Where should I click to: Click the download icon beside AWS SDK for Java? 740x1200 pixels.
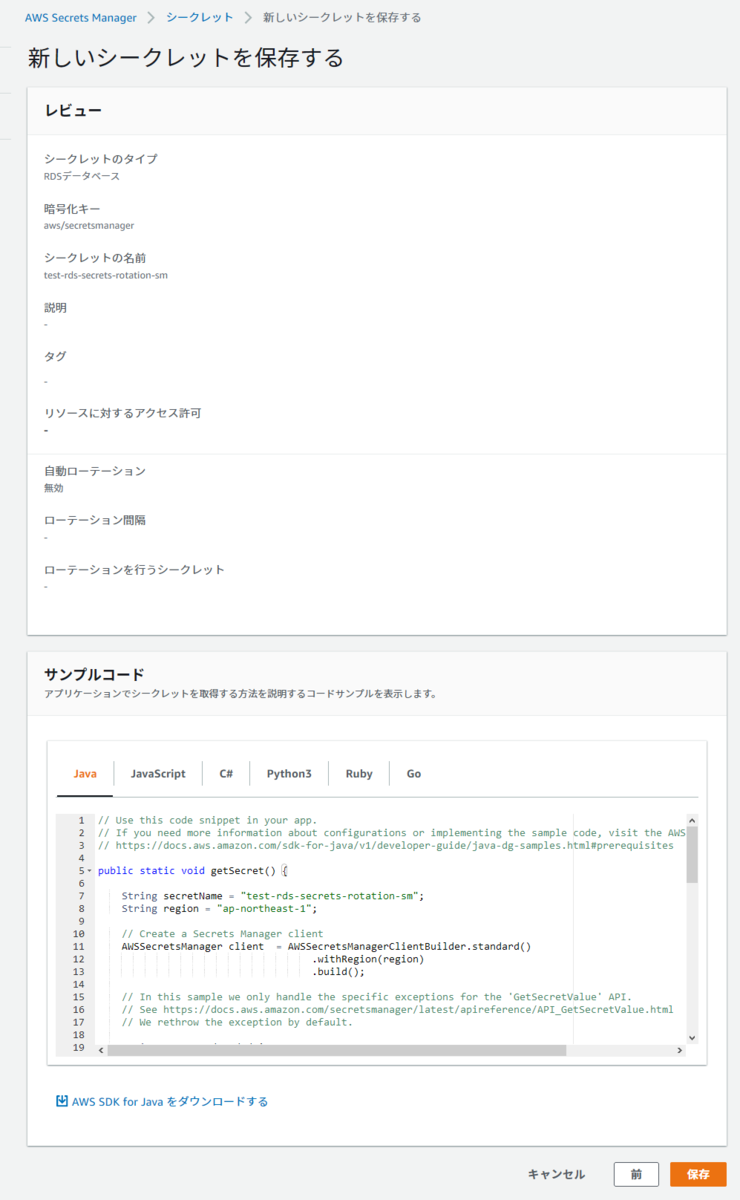point(62,1101)
